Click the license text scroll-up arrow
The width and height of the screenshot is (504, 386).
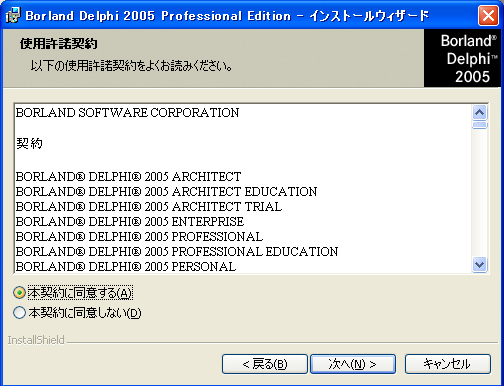(480, 113)
